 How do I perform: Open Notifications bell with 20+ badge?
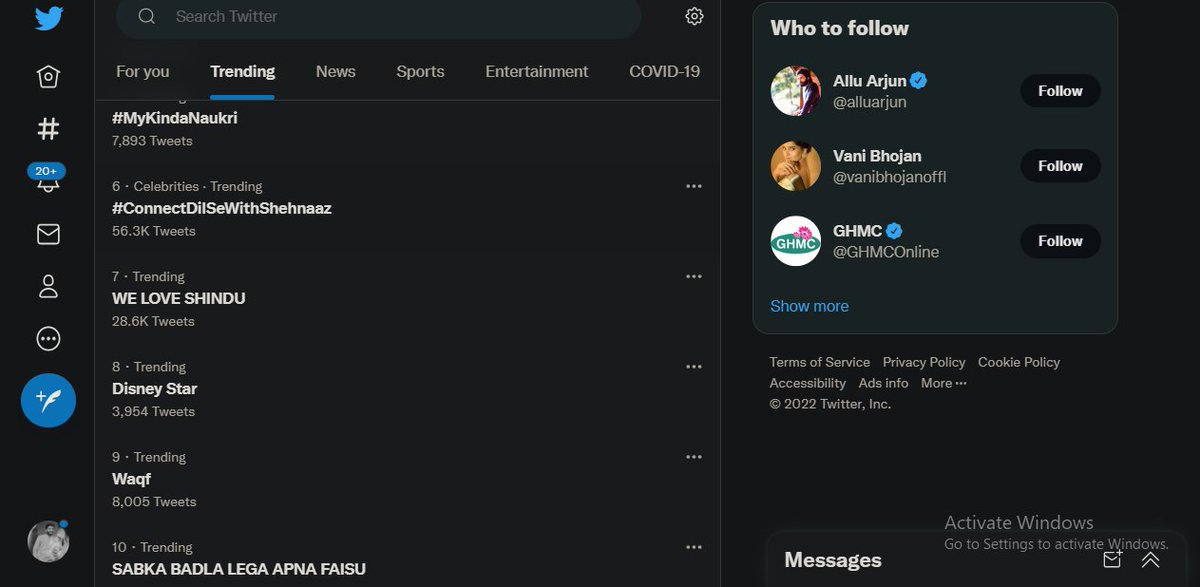pos(48,180)
